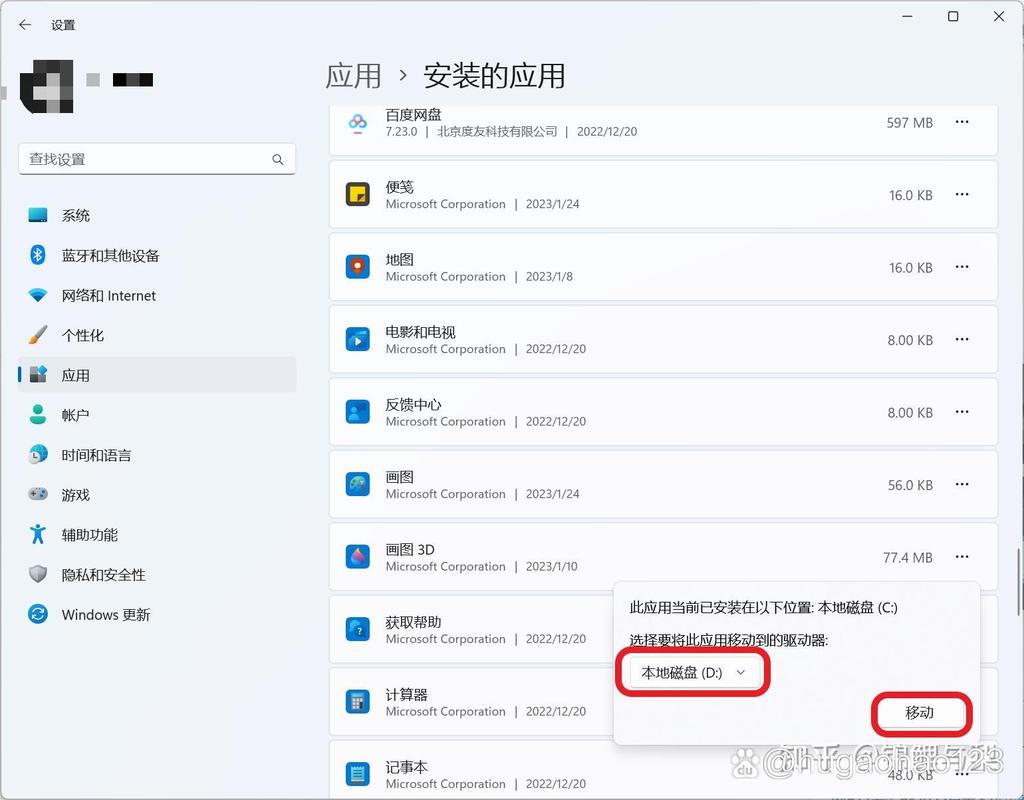Click the 便笺 sticky notes icon
1024x800 pixels.
(x=357, y=195)
